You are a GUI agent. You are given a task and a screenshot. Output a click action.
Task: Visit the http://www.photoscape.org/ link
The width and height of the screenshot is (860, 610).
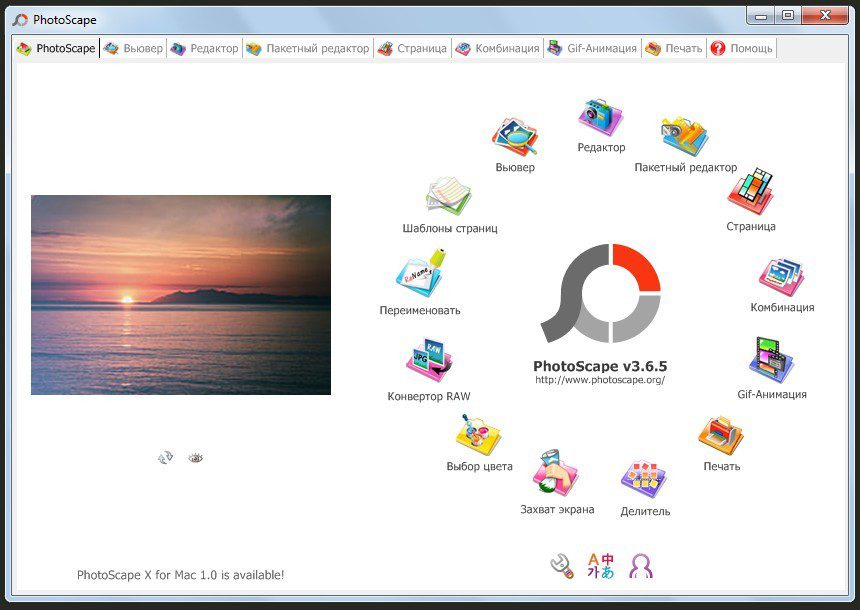600,380
